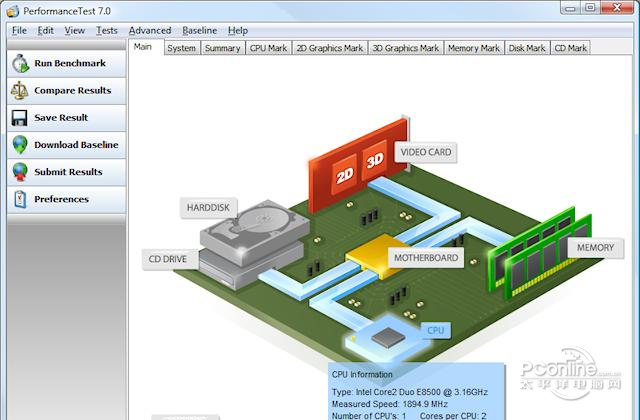
Task: Click the Run Benchmark stopwatch icon
Action: pos(20,63)
